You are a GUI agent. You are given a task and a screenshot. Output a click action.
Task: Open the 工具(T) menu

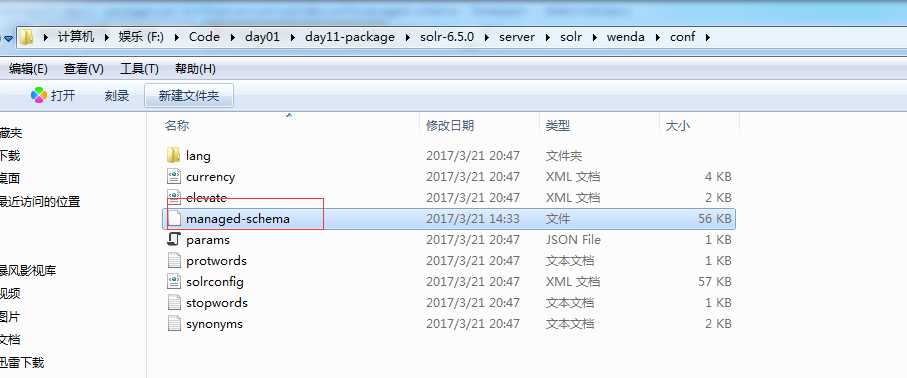(x=139, y=69)
